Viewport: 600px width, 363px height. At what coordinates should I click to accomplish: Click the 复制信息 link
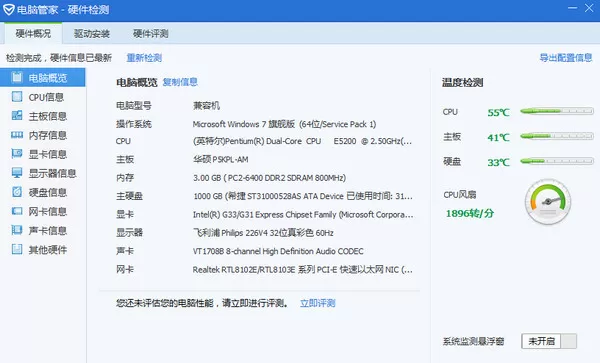click(180, 82)
